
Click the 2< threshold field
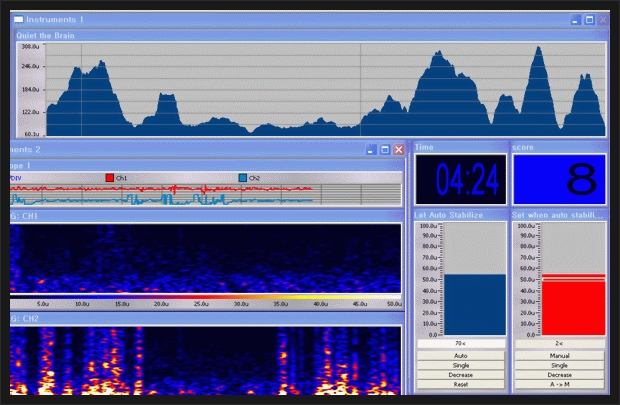point(560,343)
